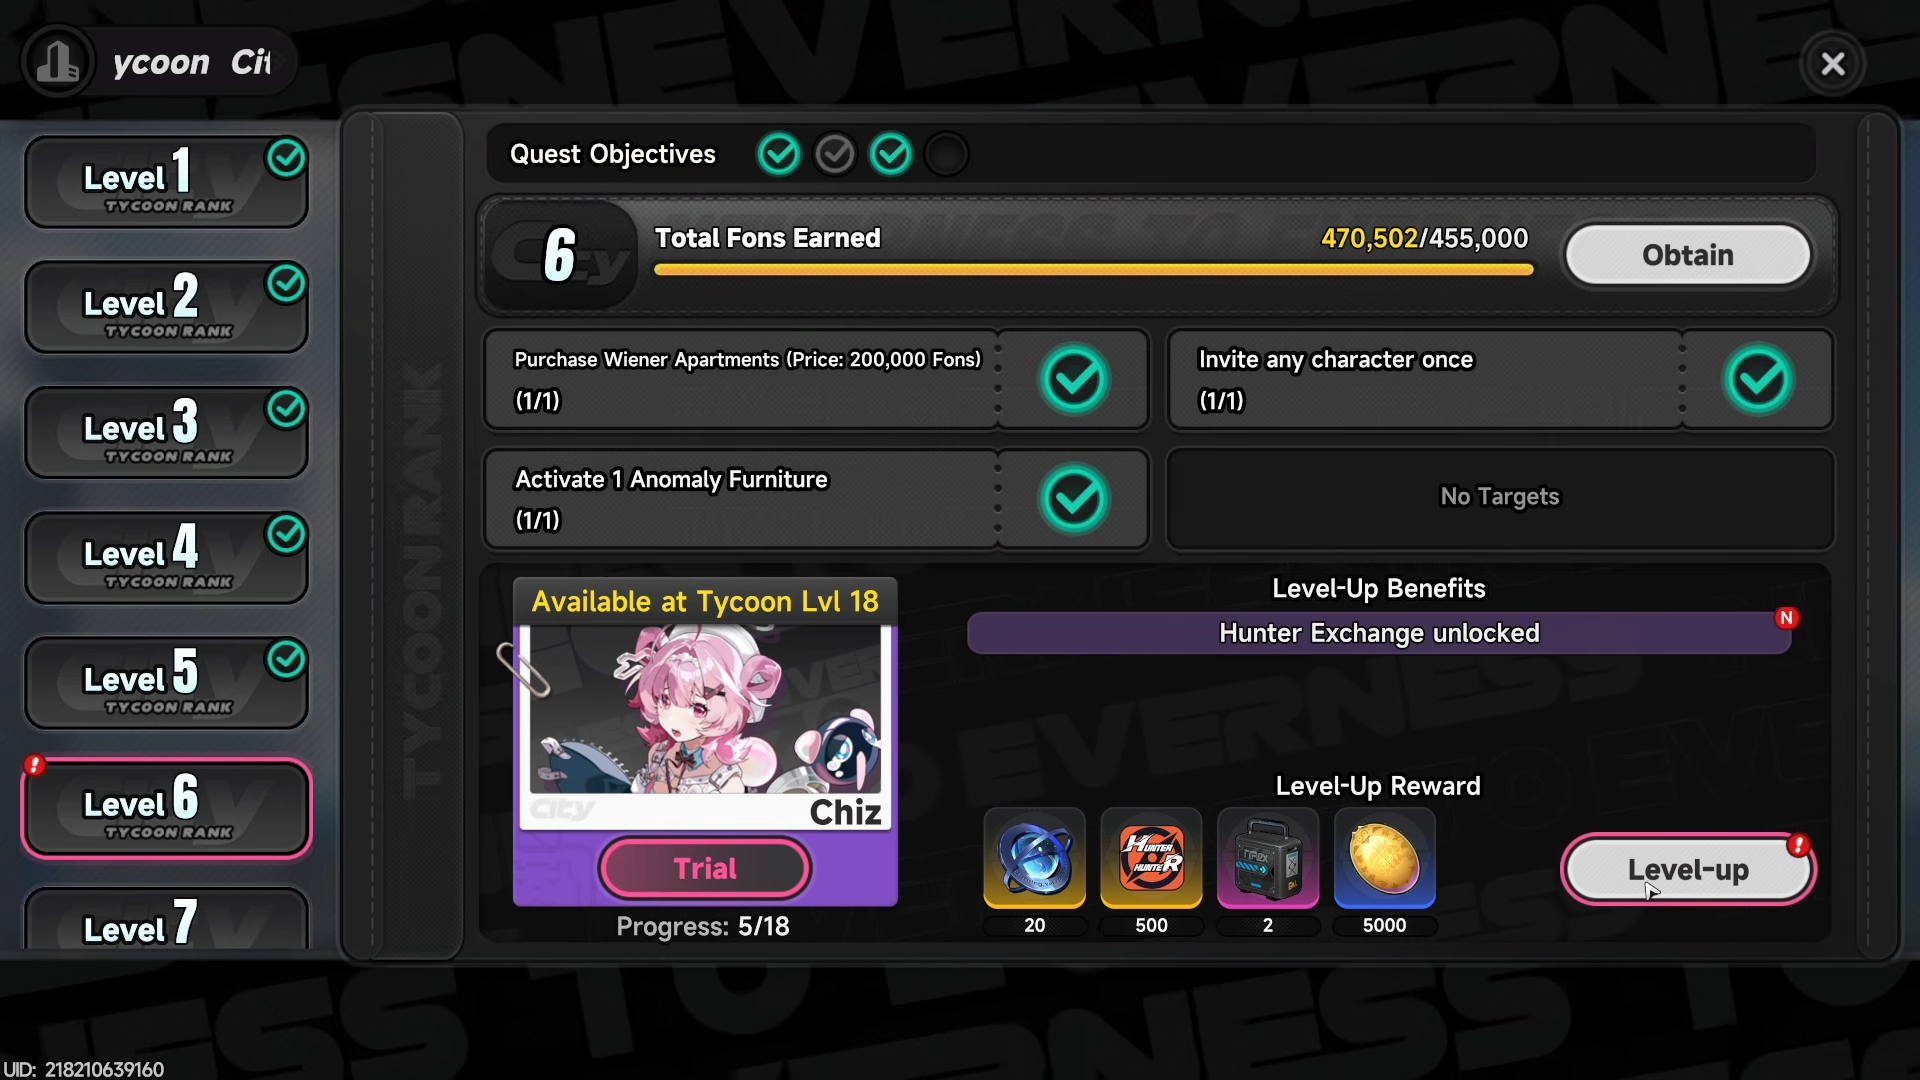Select the supply crate reward icon
This screenshot has width=1920, height=1080.
tap(1267, 858)
